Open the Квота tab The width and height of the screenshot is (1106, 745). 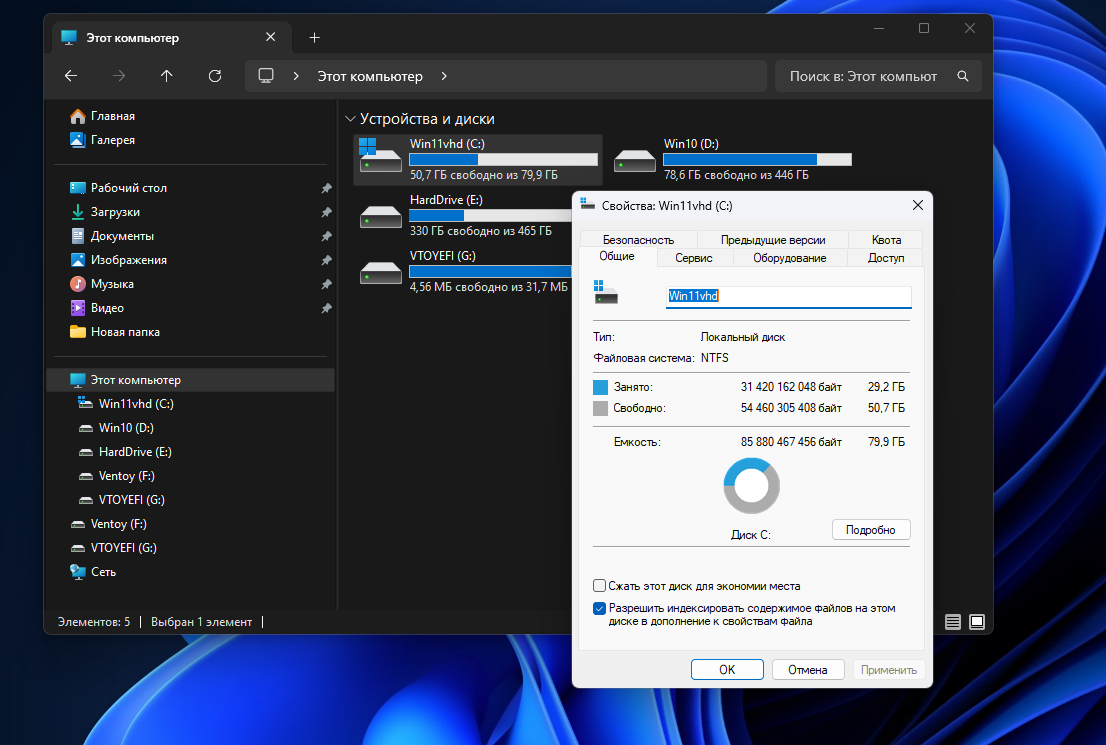coord(886,240)
